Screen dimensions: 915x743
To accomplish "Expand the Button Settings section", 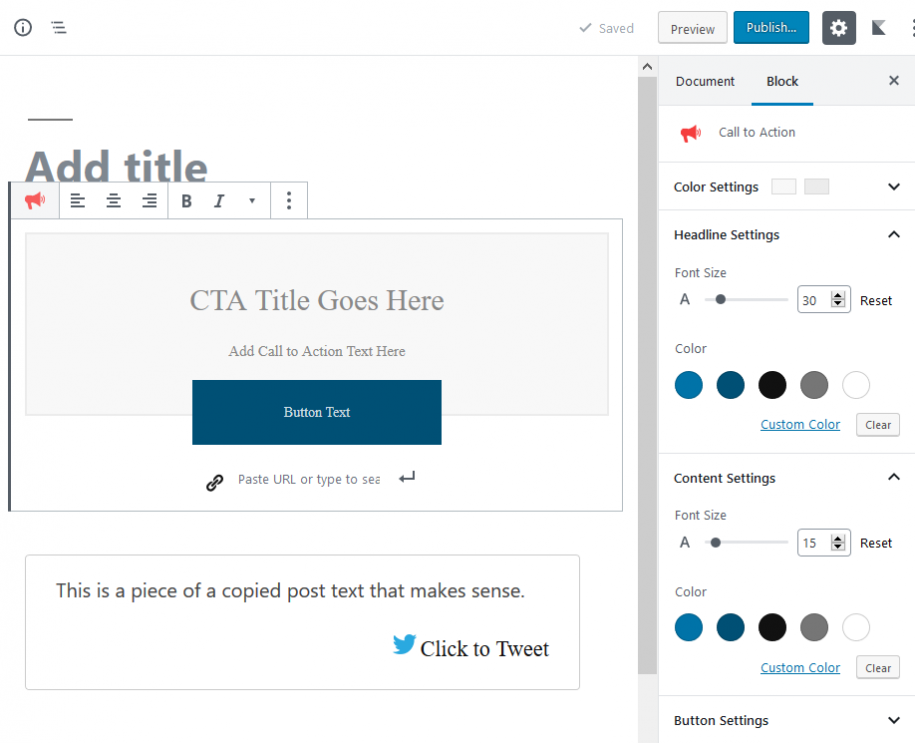I will pos(893,720).
